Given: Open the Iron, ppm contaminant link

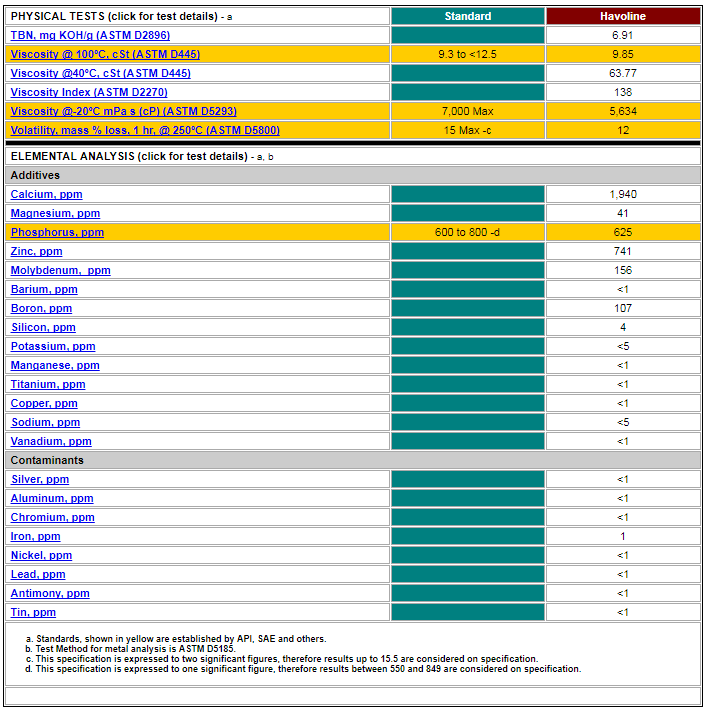Looking at the screenshot, I should 35,536.
